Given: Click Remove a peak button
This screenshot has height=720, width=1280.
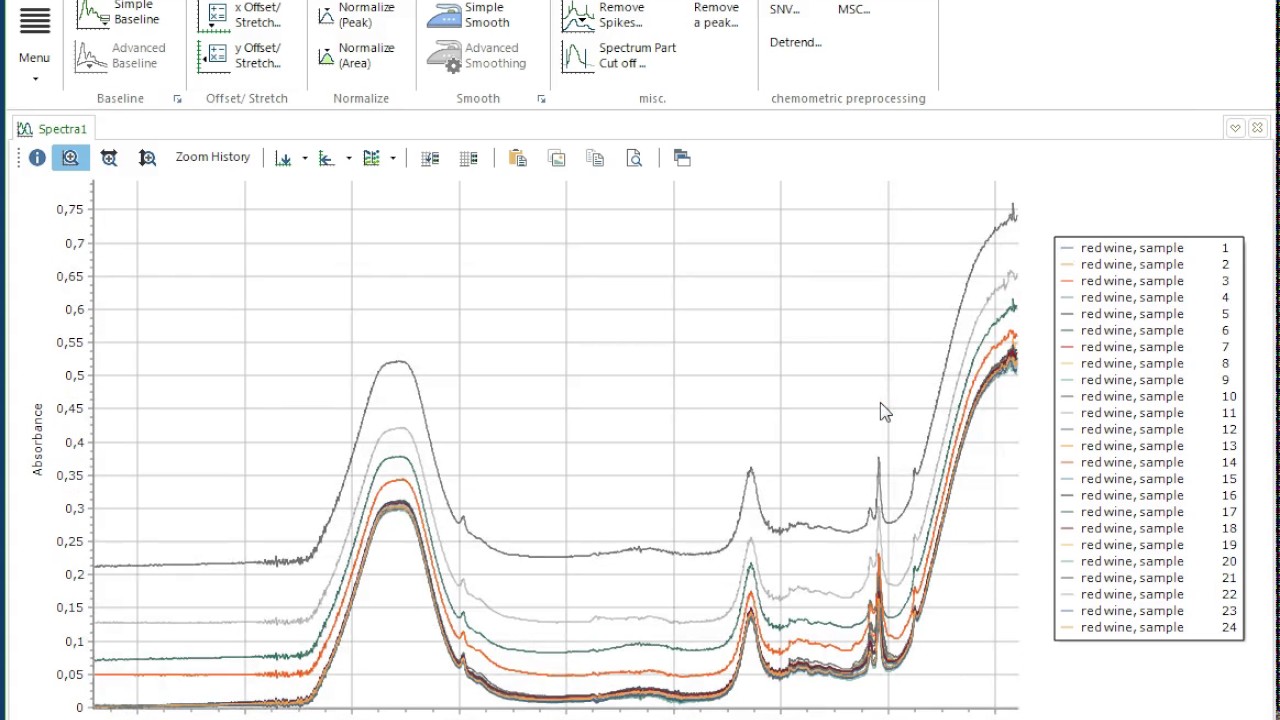Looking at the screenshot, I should [x=716, y=14].
